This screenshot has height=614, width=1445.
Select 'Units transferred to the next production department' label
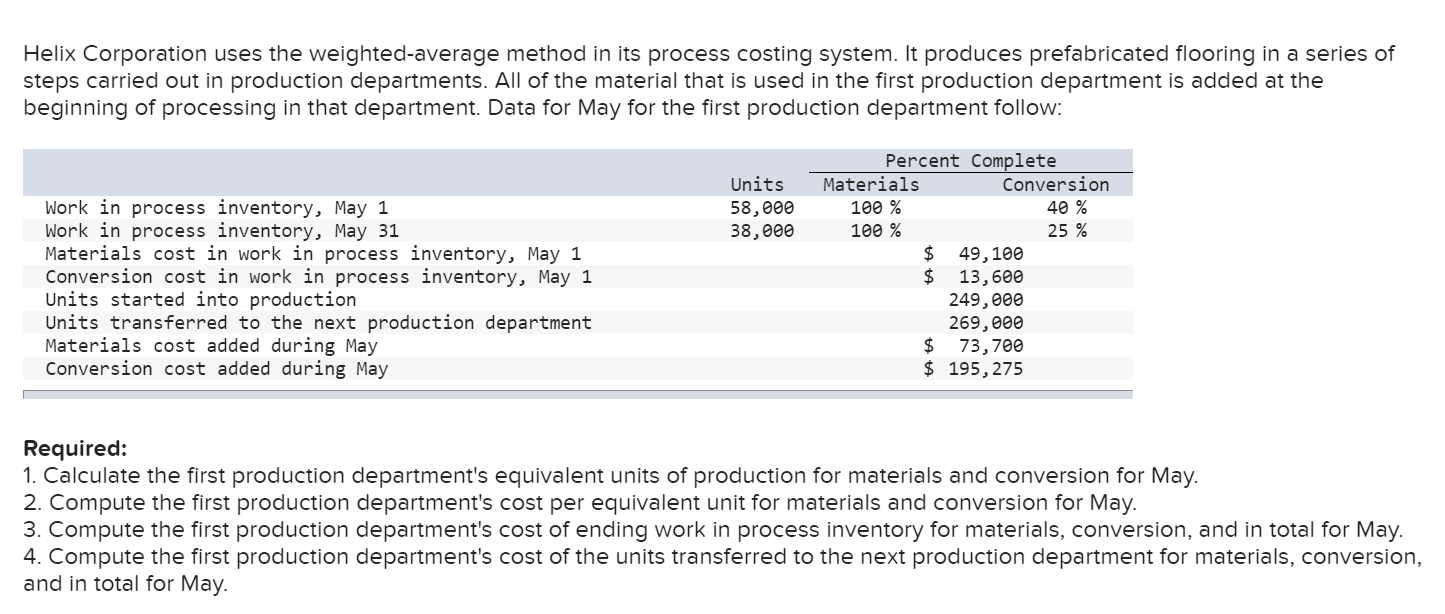tap(318, 323)
